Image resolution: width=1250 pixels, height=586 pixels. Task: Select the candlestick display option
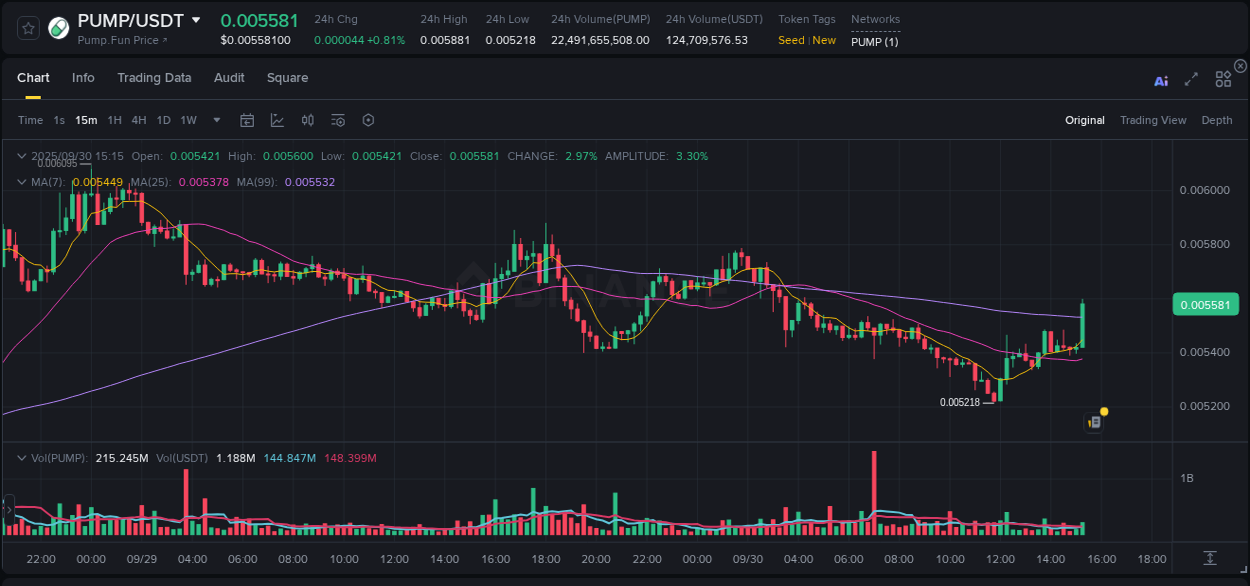(308, 120)
